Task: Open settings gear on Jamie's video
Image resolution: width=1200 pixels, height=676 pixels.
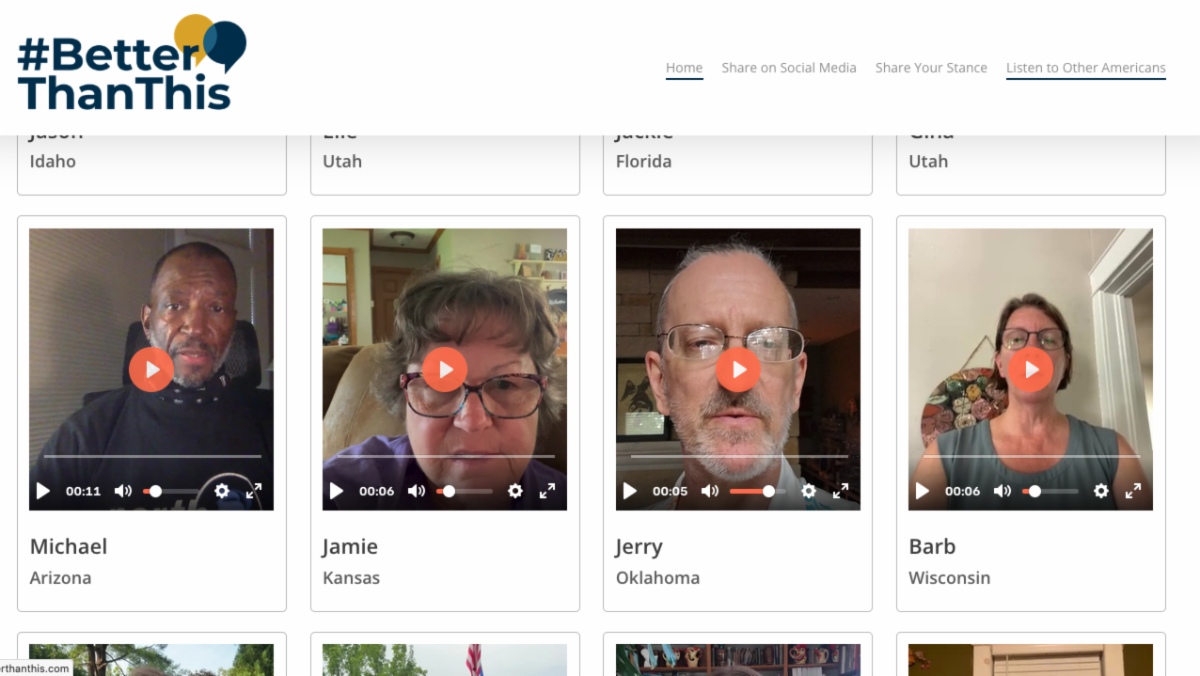Action: point(515,491)
